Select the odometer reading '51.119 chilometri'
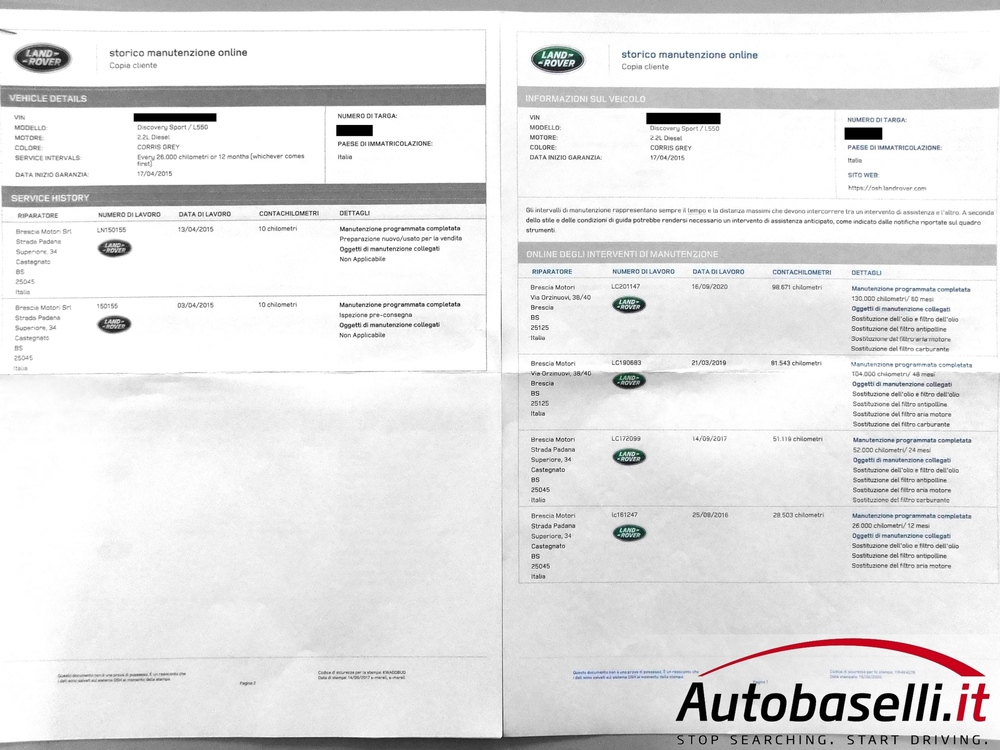 coord(798,439)
